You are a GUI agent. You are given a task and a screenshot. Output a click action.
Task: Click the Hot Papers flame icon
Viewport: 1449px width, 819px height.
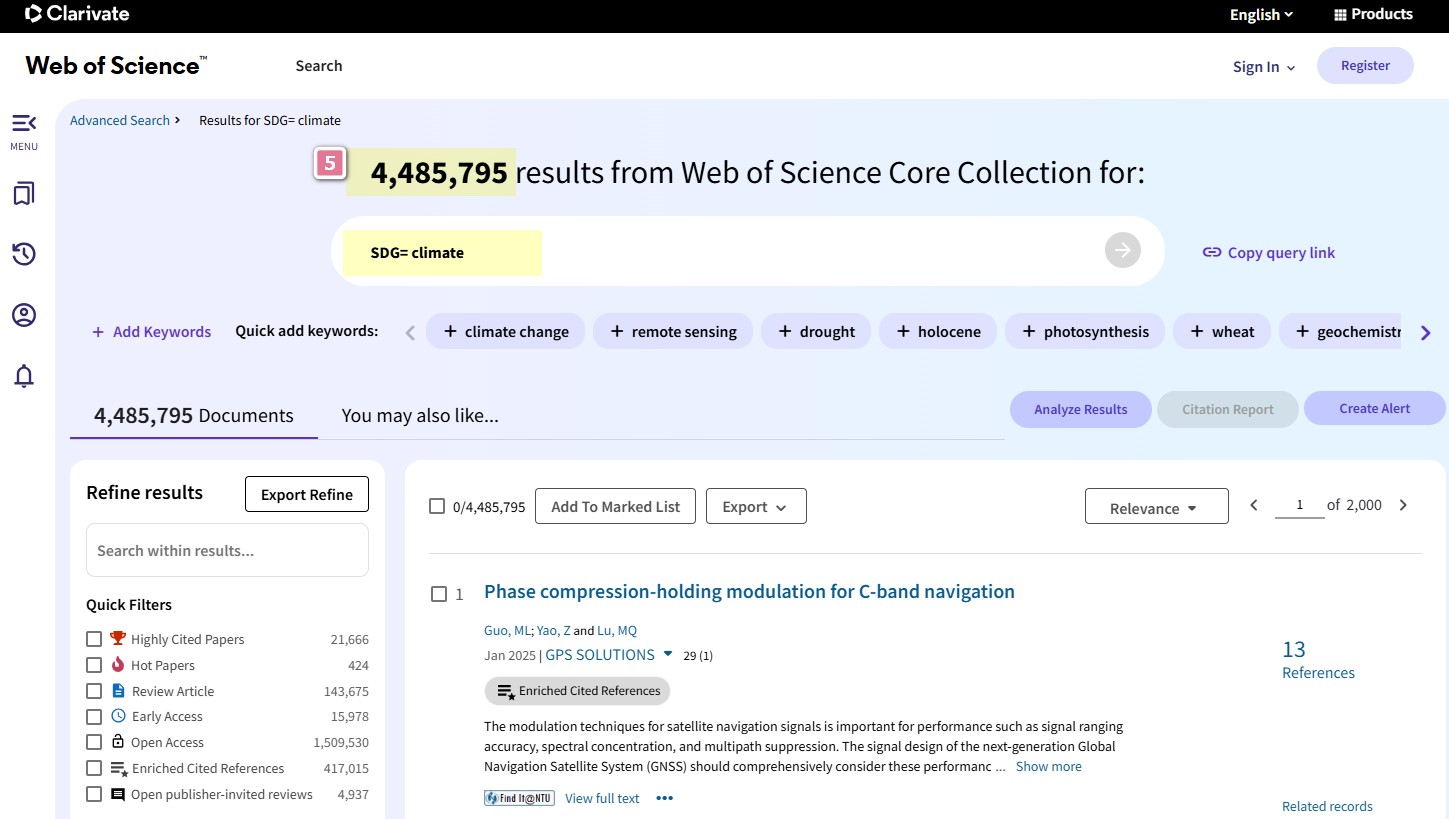[118, 664]
